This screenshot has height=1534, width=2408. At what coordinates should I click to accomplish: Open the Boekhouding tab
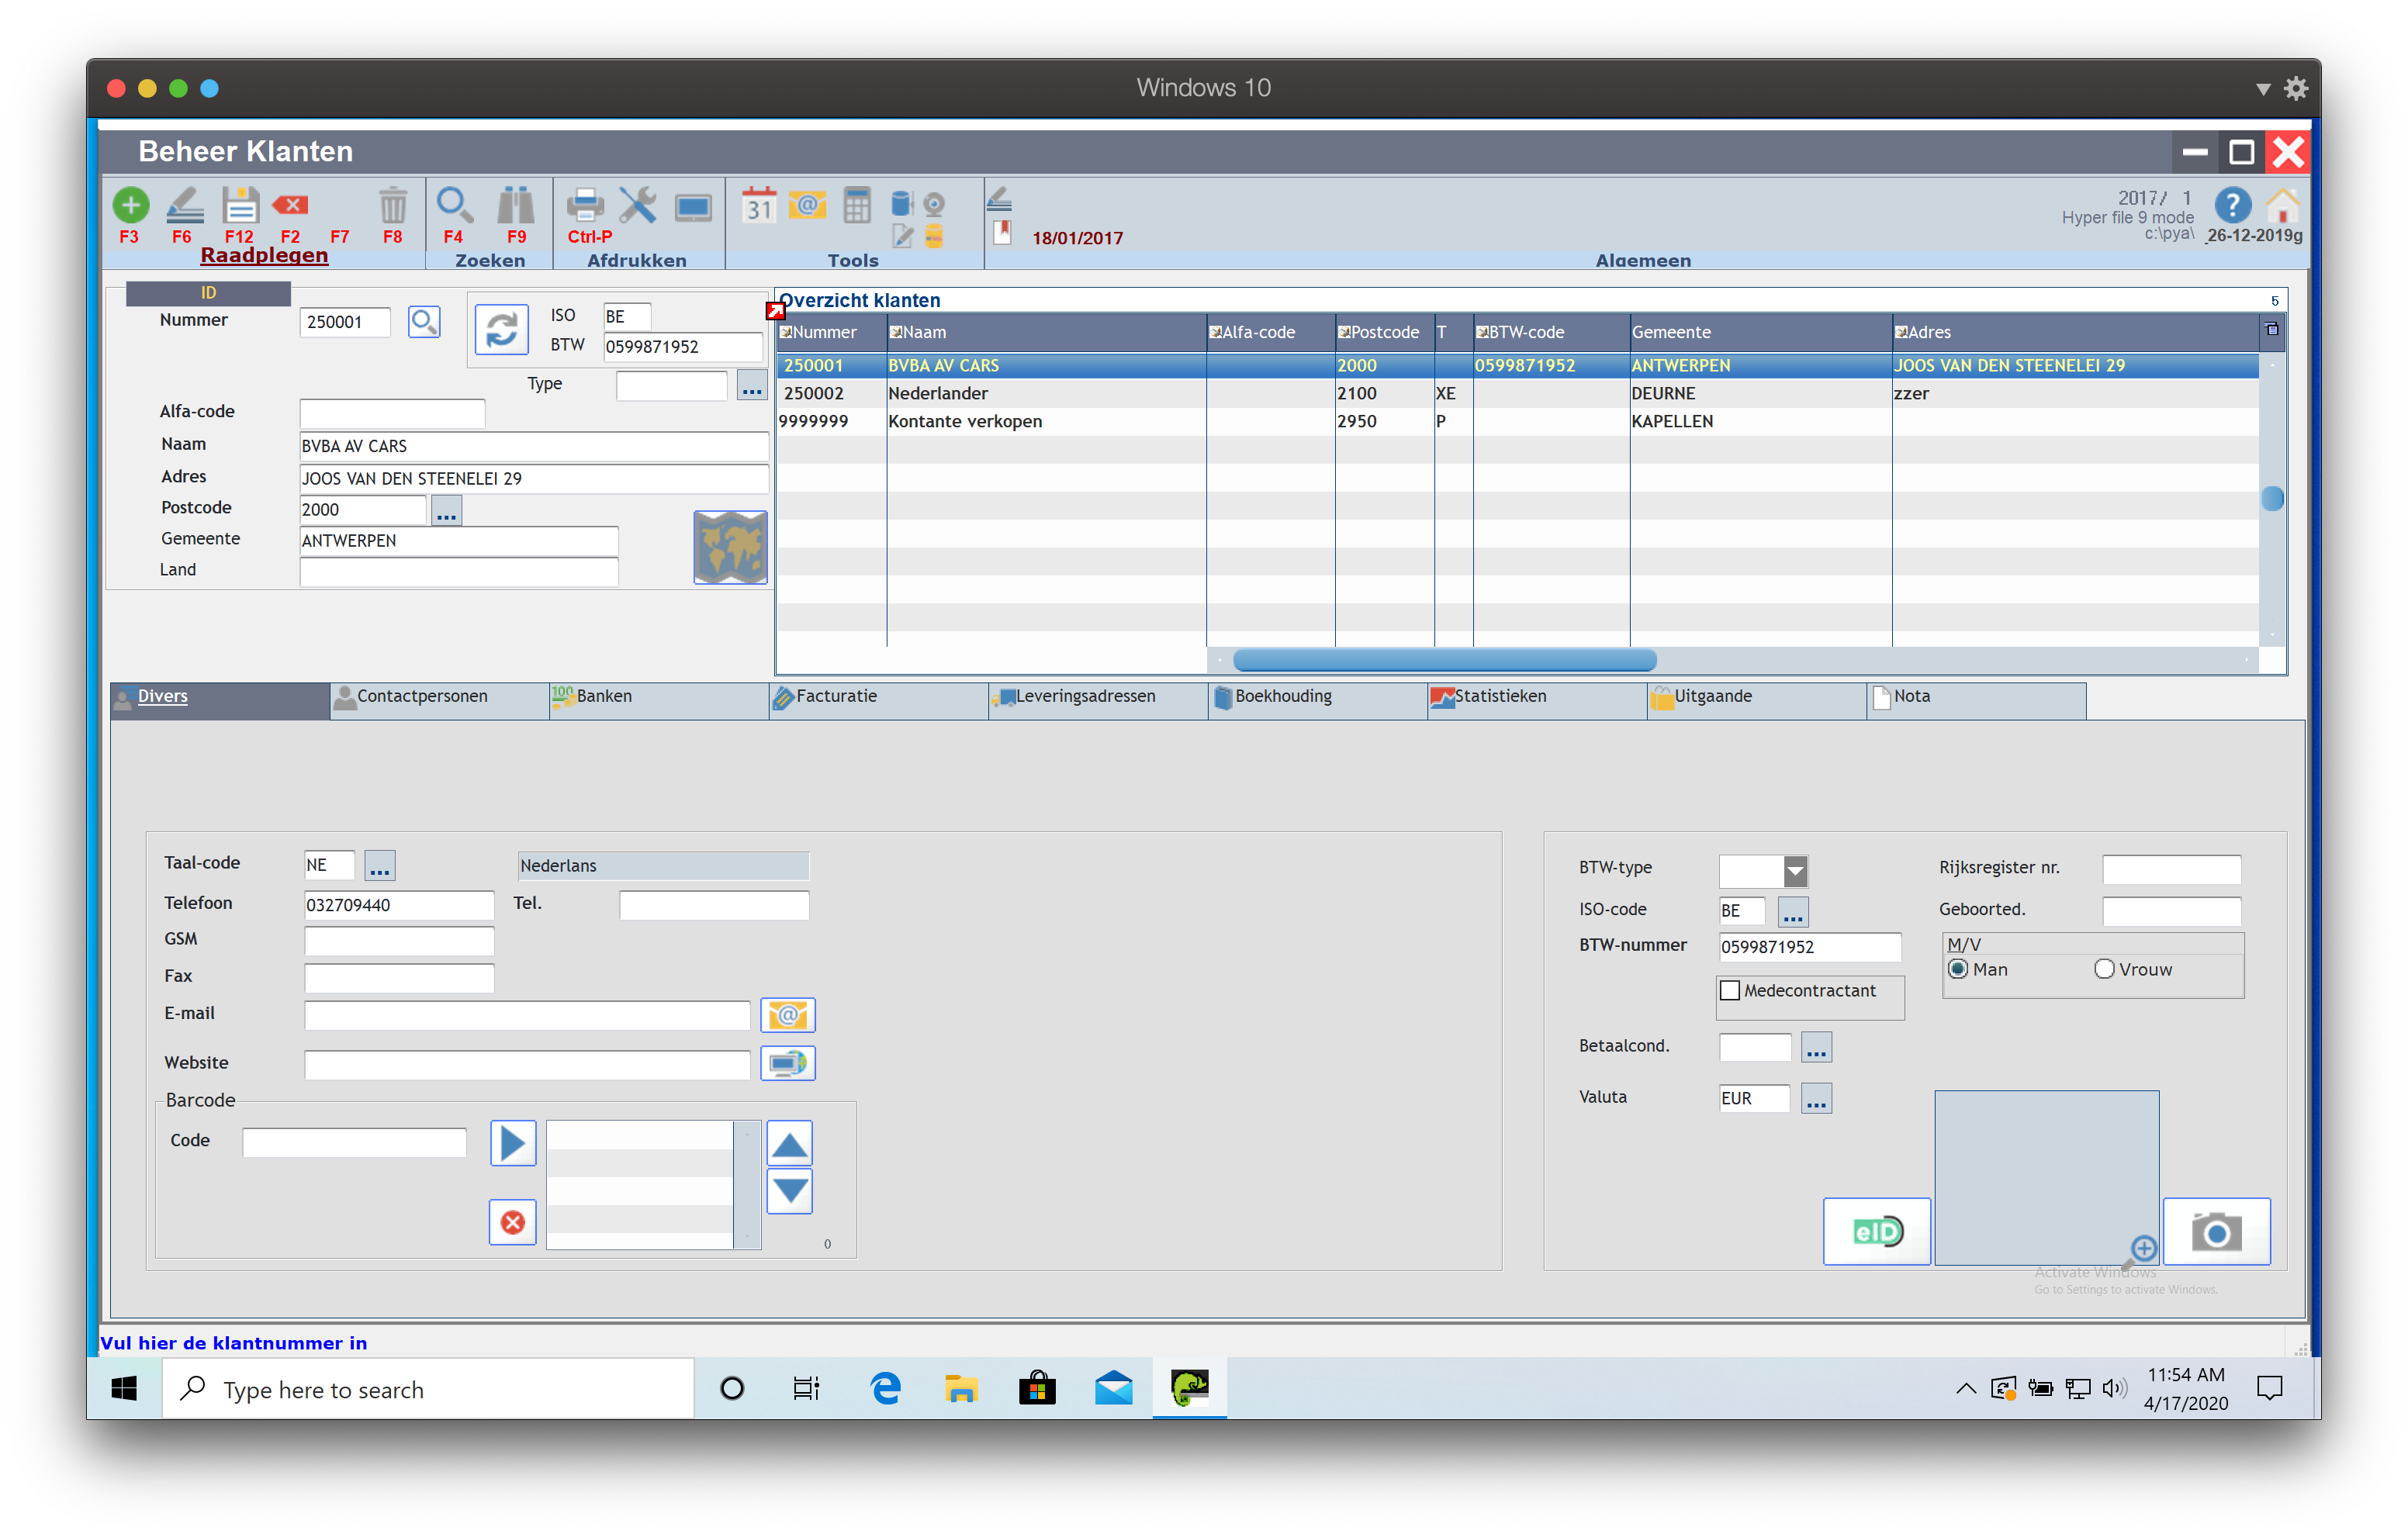[1282, 696]
